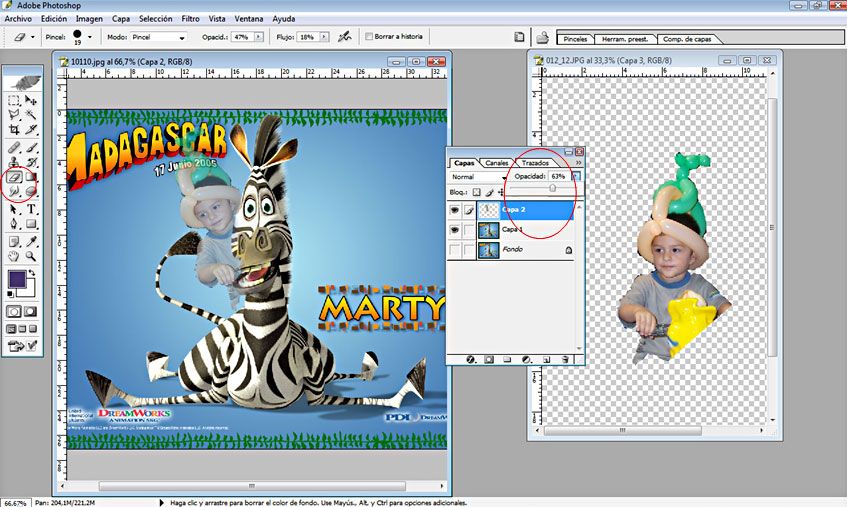Image resolution: width=847 pixels, height=507 pixels.
Task: Select the Move tool
Action: coord(31,100)
